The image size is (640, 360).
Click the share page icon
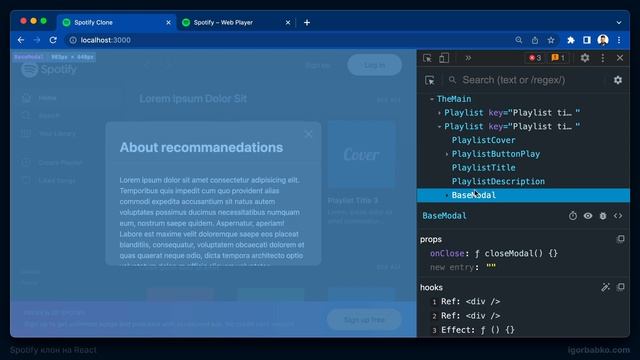point(535,40)
